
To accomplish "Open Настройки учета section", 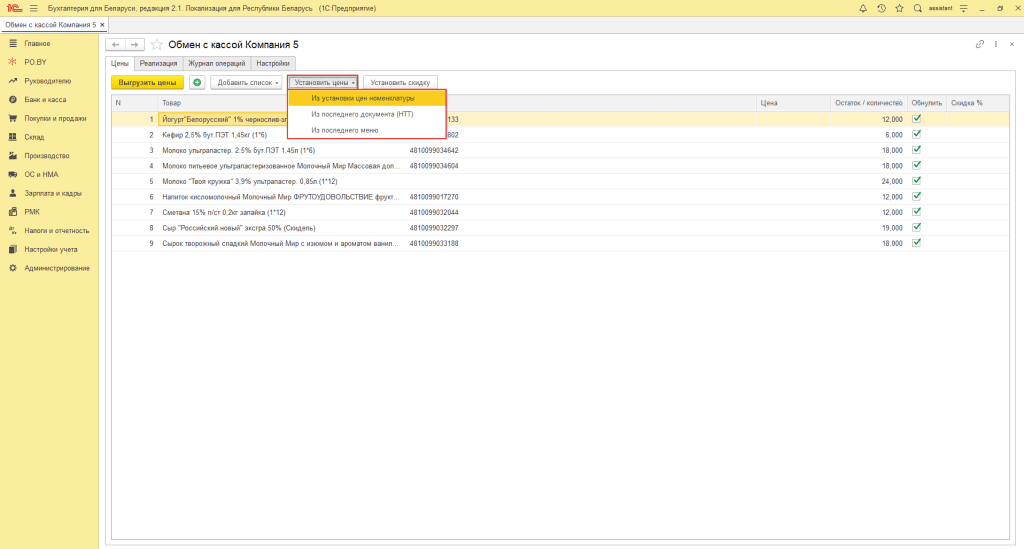I will pyautogui.click(x=49, y=249).
